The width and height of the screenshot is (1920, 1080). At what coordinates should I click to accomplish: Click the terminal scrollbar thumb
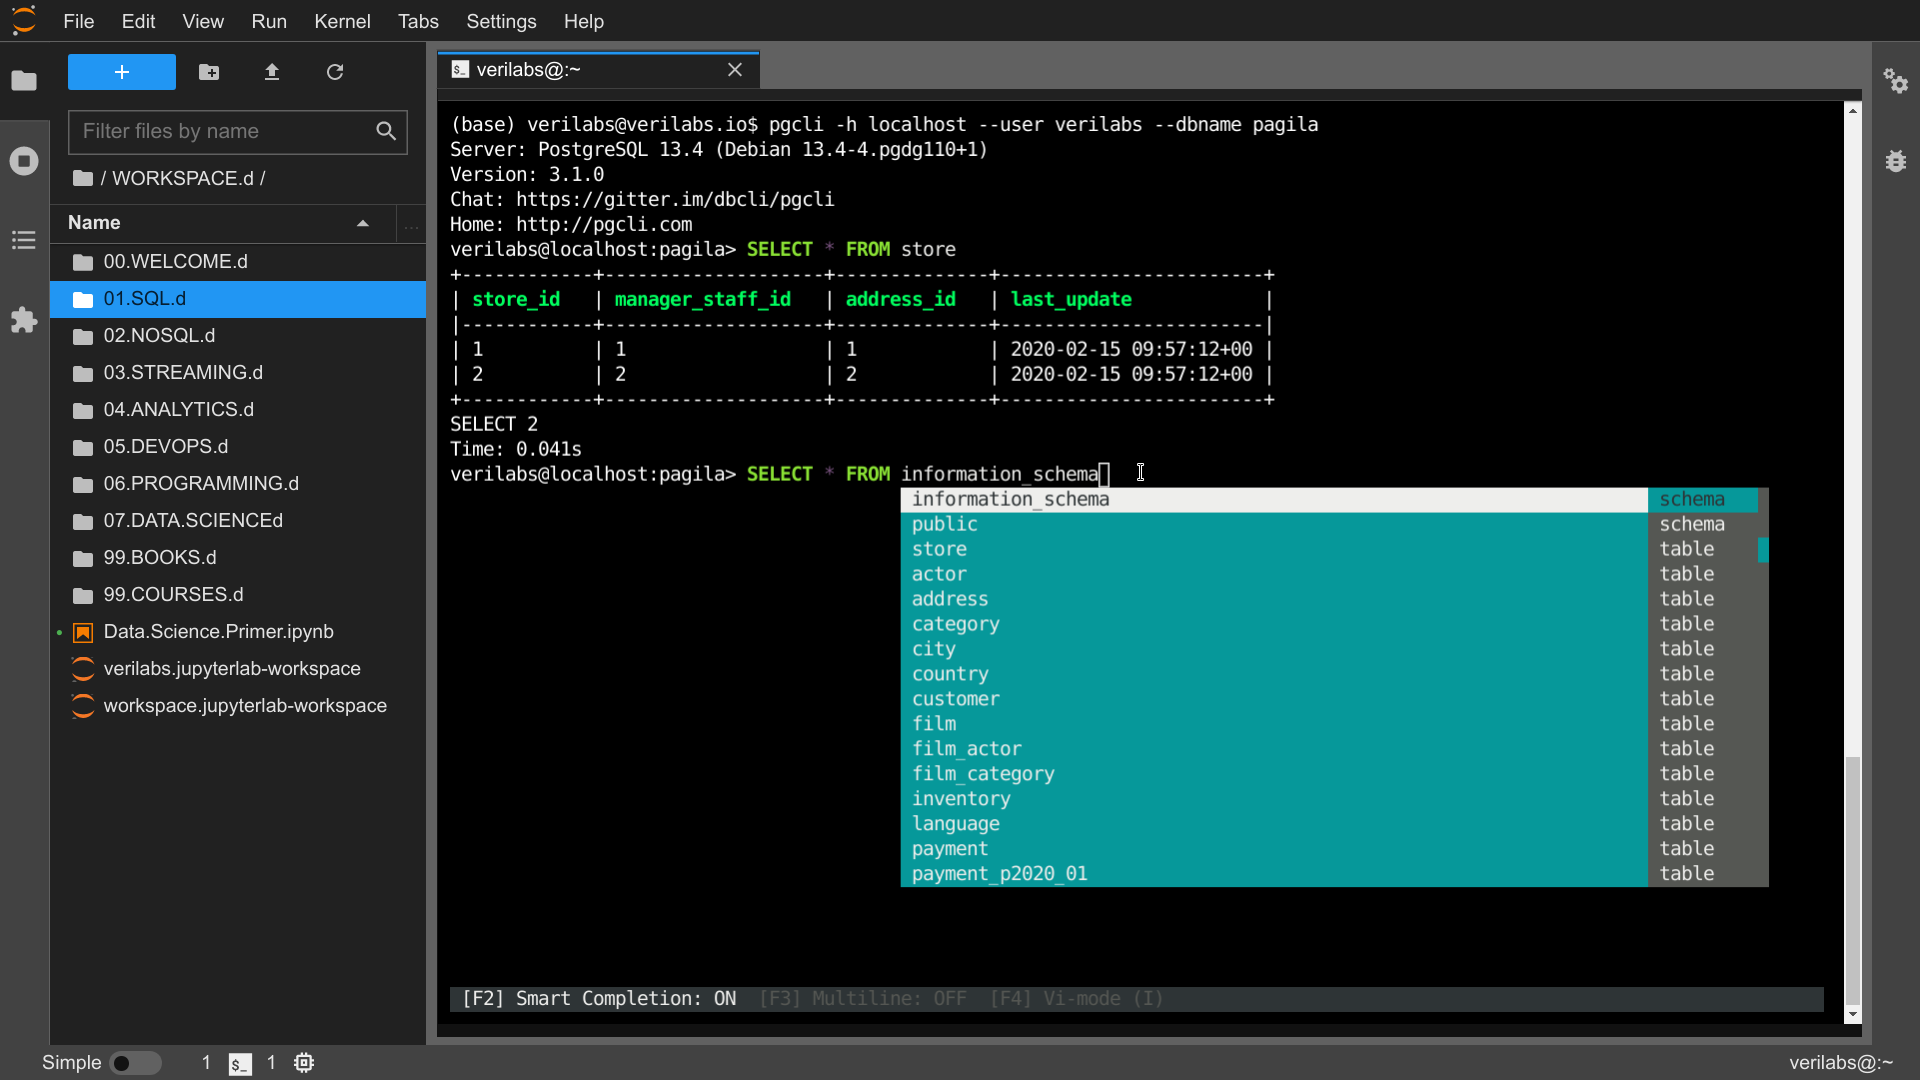coord(1853,880)
